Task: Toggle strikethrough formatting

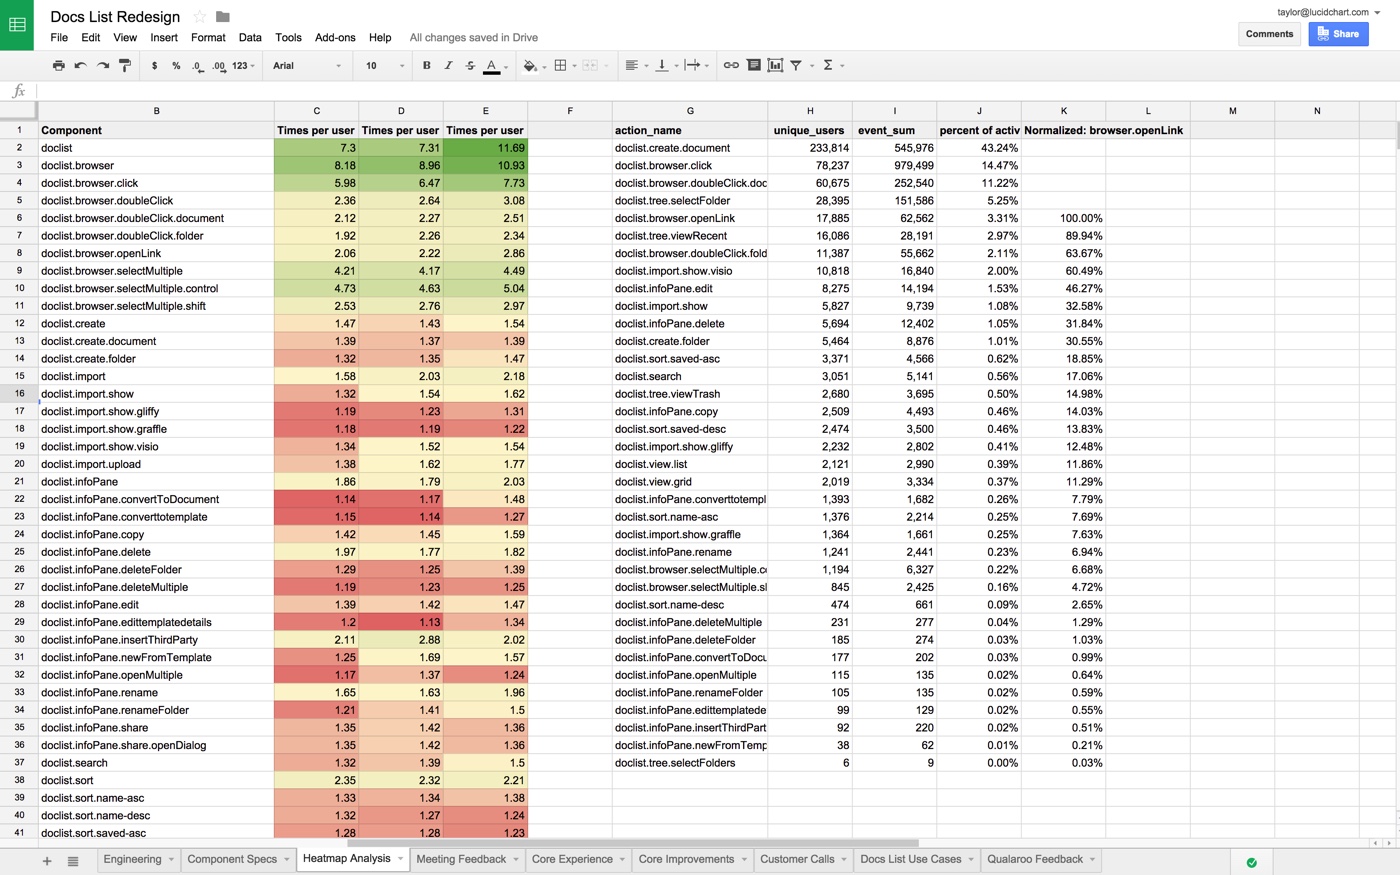Action: 469,65
